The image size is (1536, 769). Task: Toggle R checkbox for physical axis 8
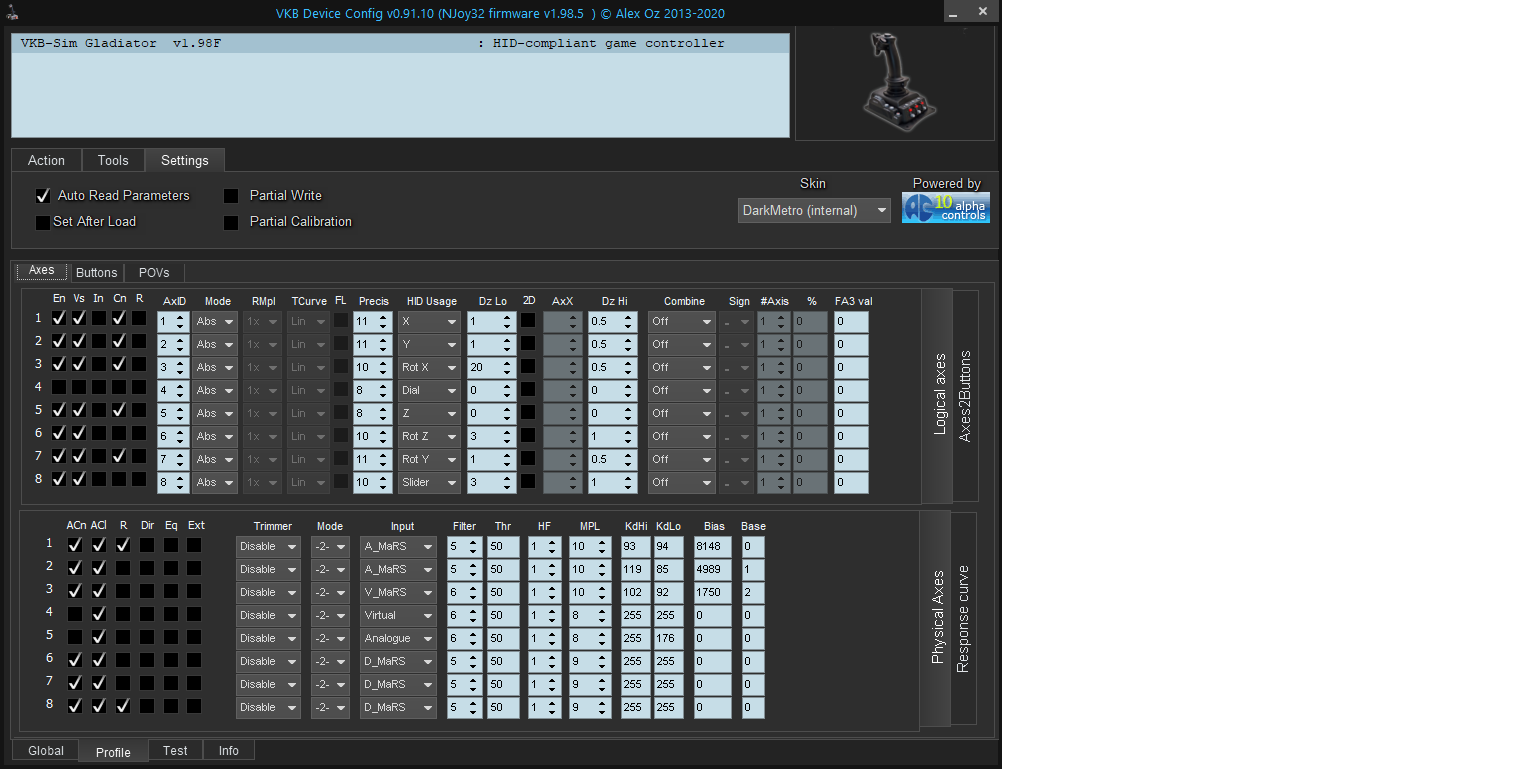(x=123, y=706)
